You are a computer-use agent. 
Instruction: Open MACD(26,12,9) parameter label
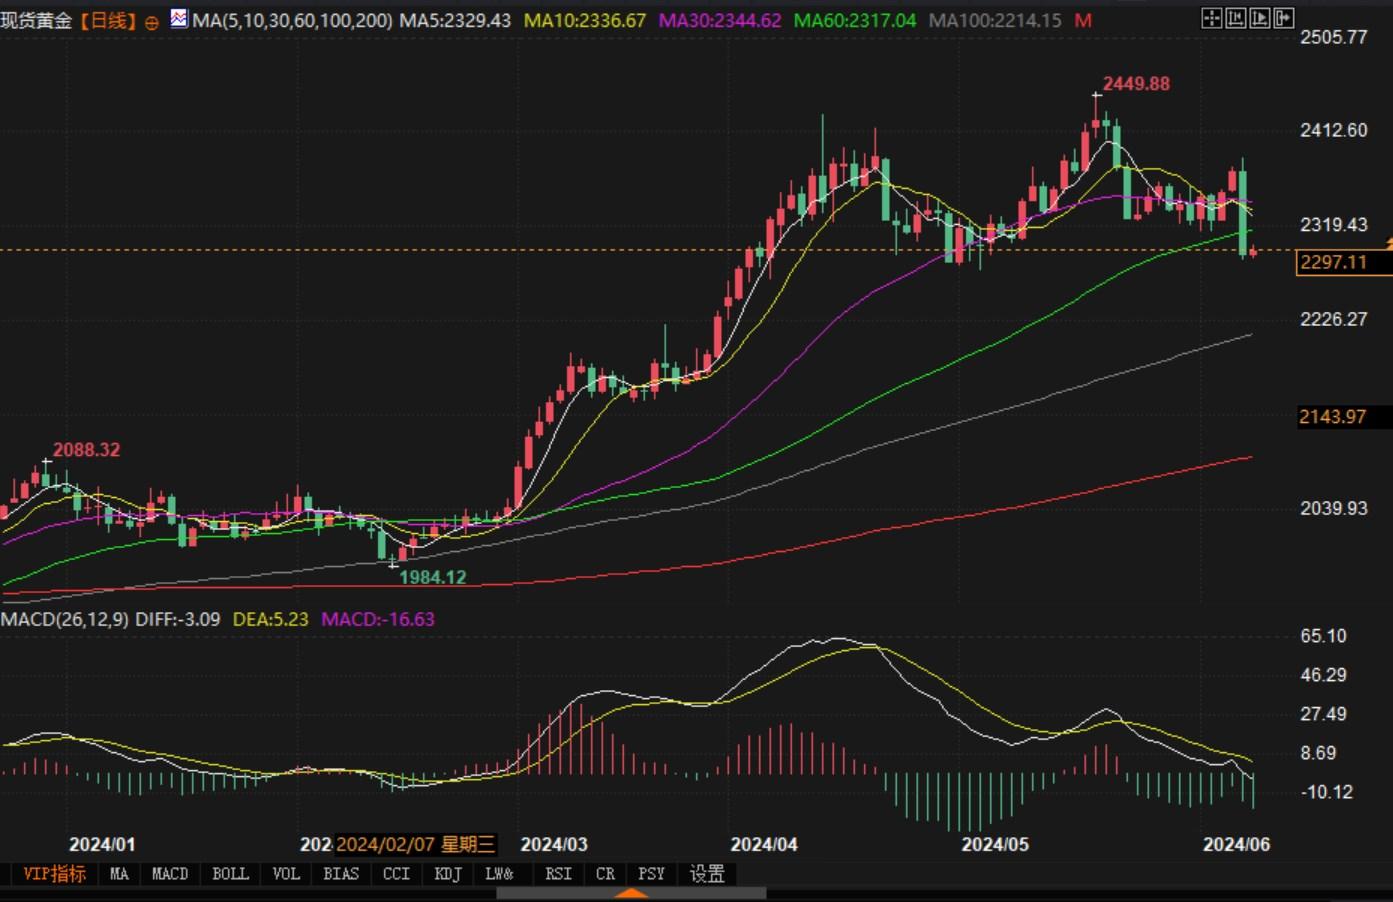[65, 619]
